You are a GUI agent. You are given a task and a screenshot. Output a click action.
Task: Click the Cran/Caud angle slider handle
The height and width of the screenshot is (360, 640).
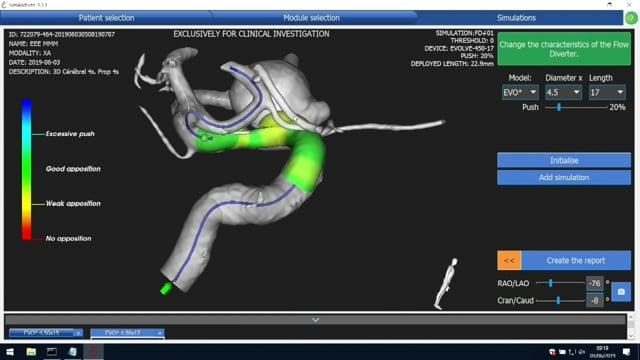558,300
